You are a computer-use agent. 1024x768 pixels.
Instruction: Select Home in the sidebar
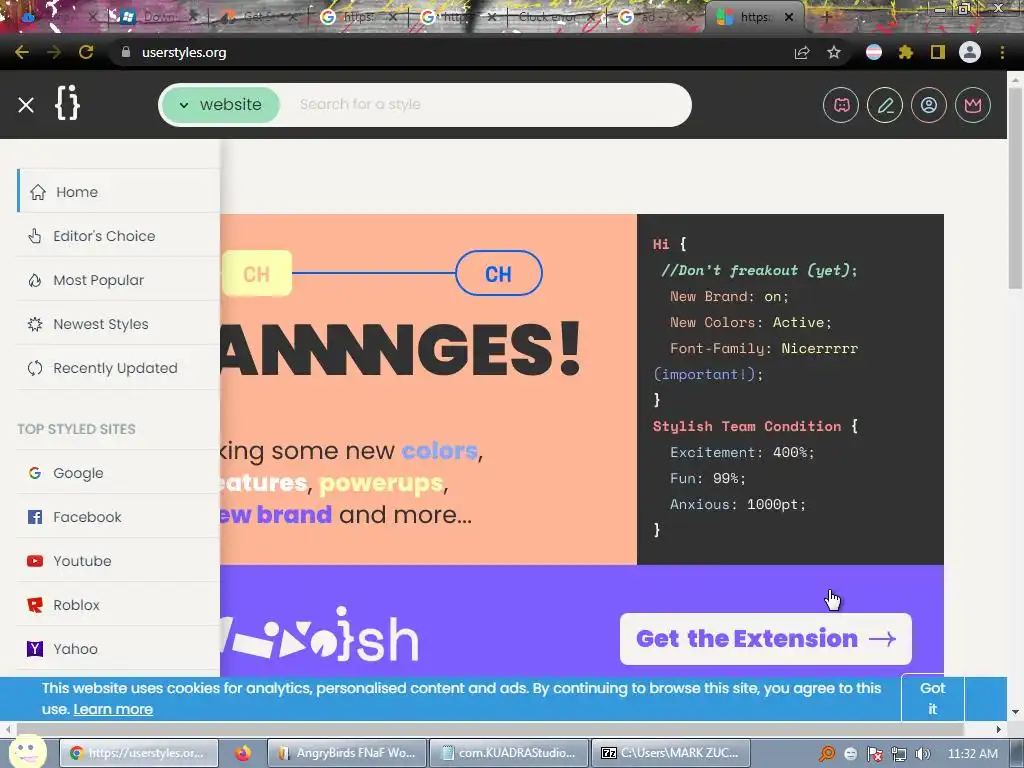click(118, 191)
